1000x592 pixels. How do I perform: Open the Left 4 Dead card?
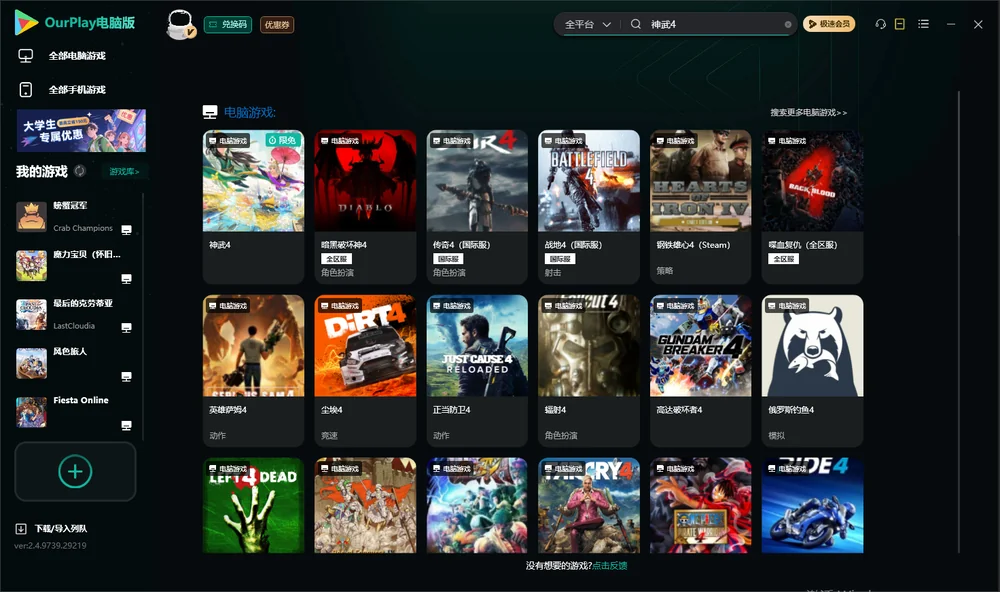253,505
